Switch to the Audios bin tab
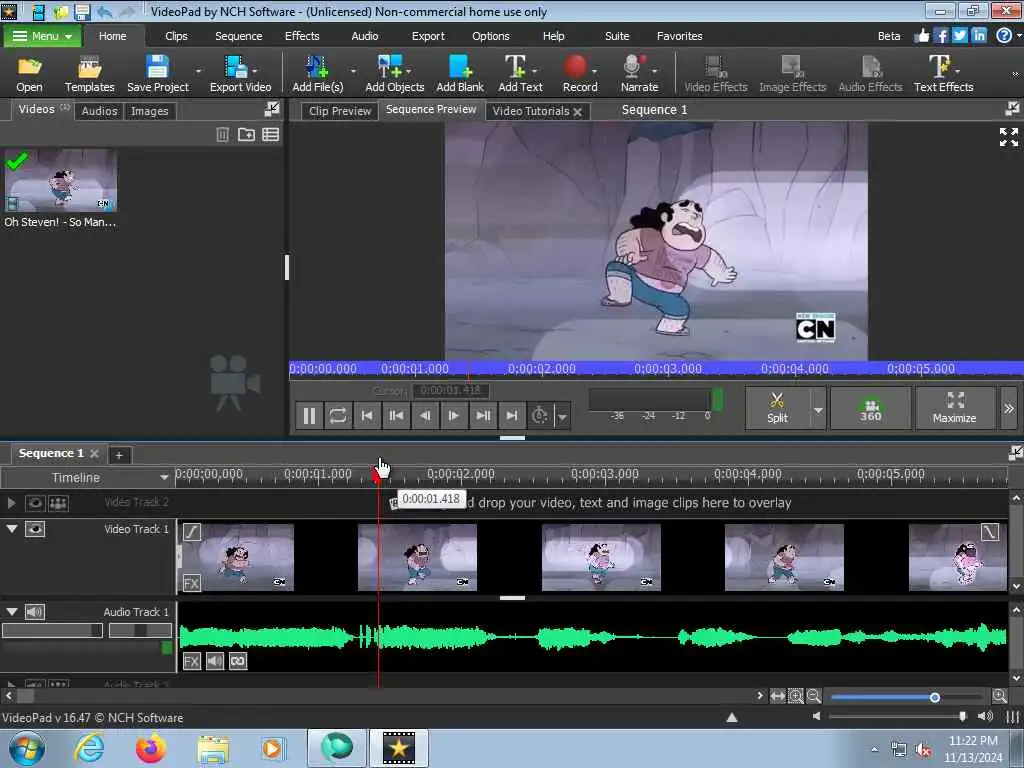1024x768 pixels. click(x=99, y=111)
